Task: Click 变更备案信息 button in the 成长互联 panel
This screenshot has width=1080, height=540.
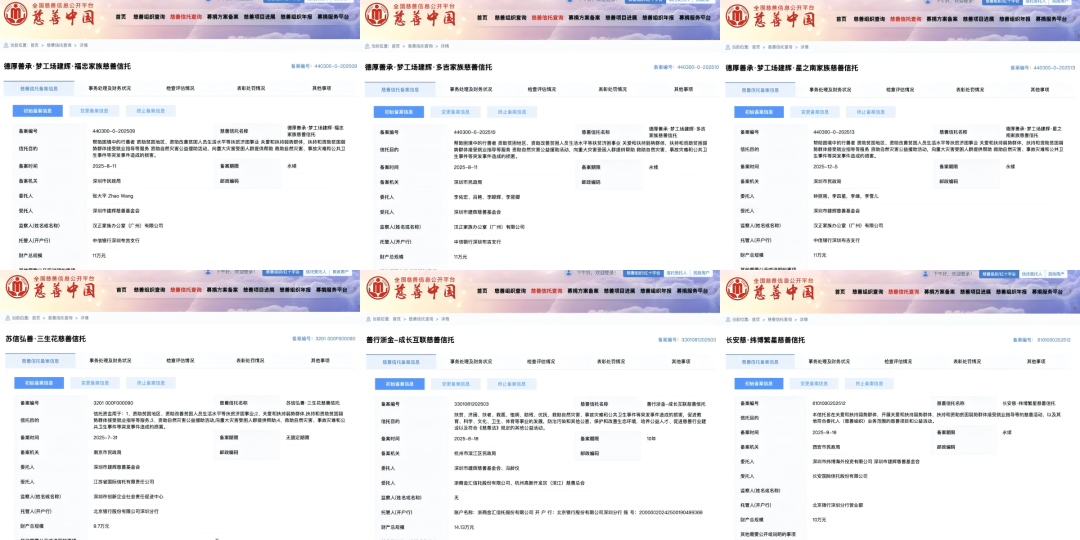Action: click(x=455, y=384)
